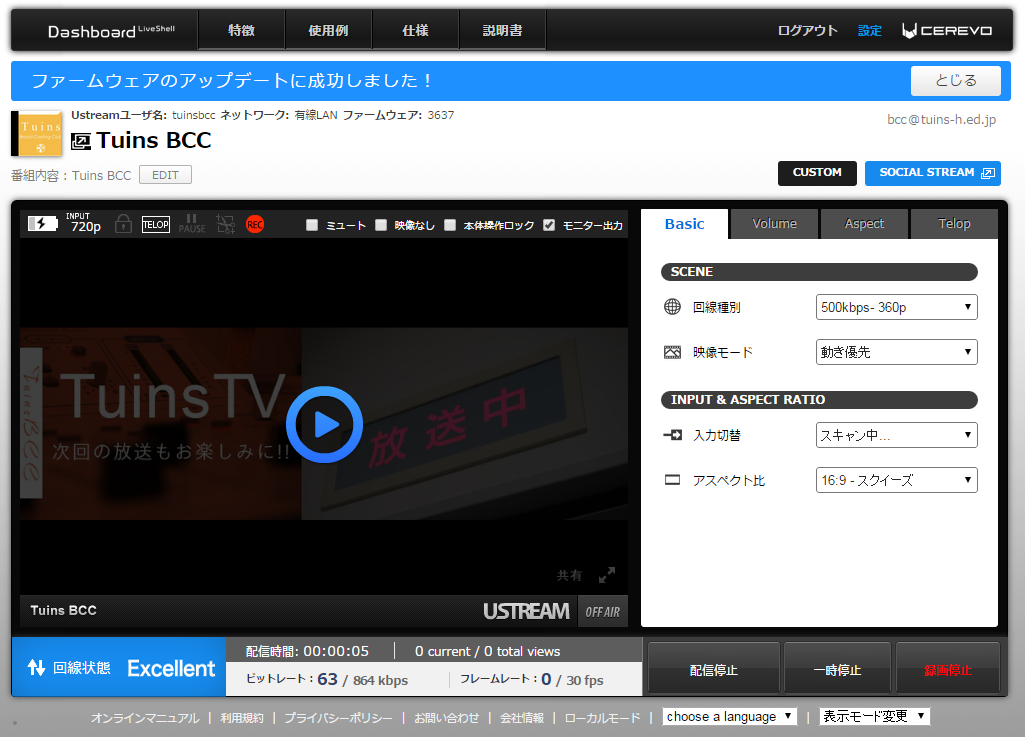Click the 配信停止 button to stop streaming

713,667
